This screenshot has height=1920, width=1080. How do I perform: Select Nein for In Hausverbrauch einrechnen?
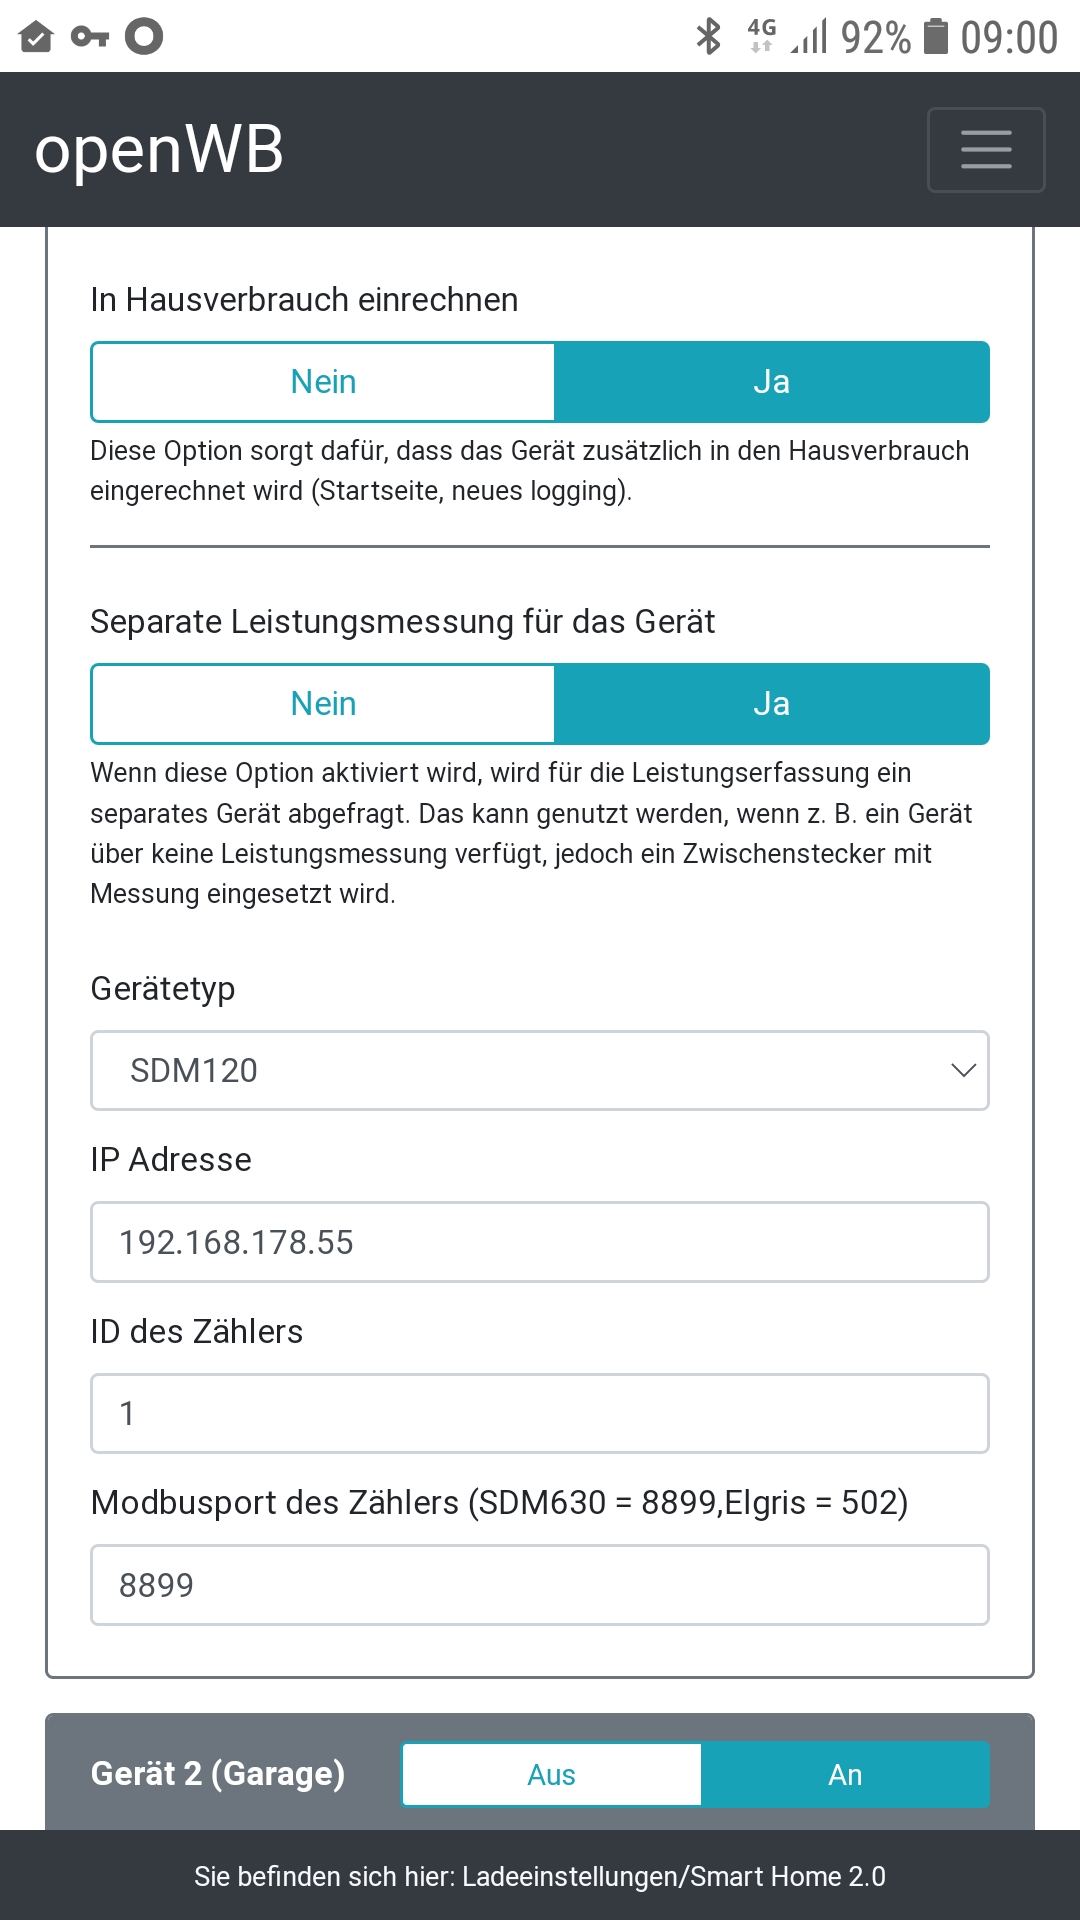[x=323, y=382]
